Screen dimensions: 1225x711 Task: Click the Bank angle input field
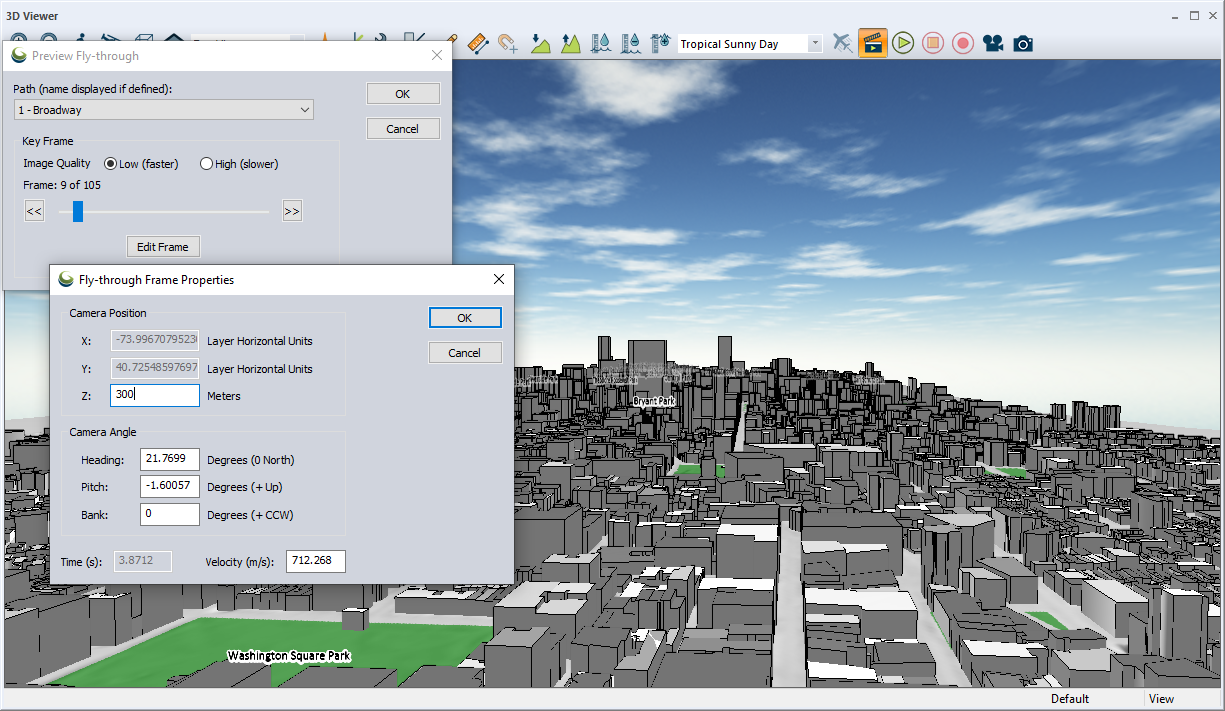170,515
